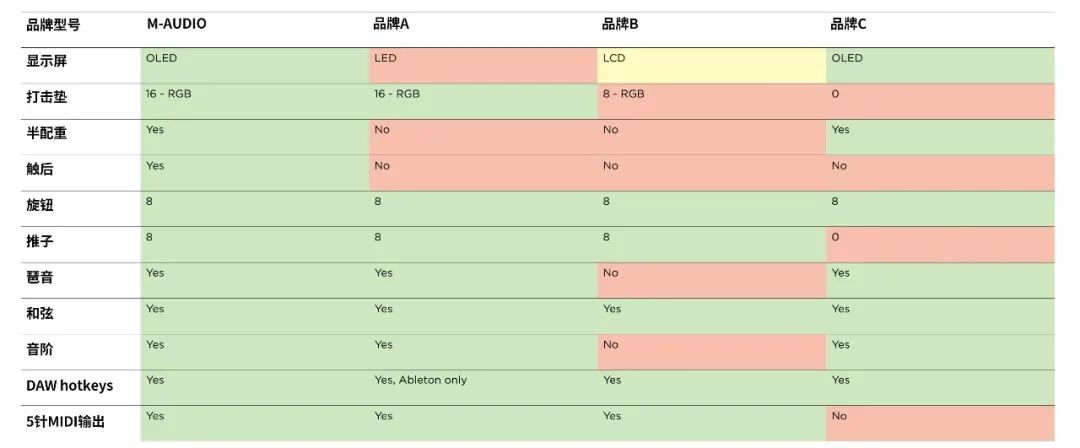Select the 品牌A column header

(x=391, y=24)
